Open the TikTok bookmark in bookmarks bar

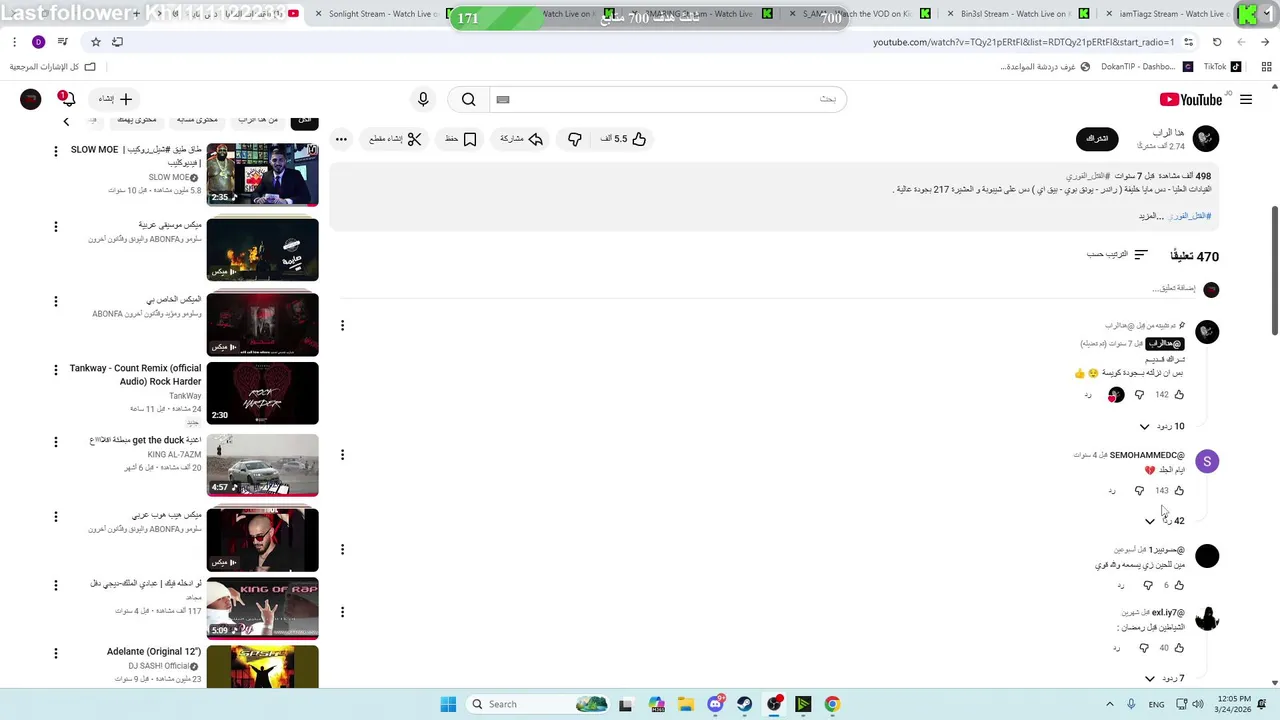(1222, 67)
